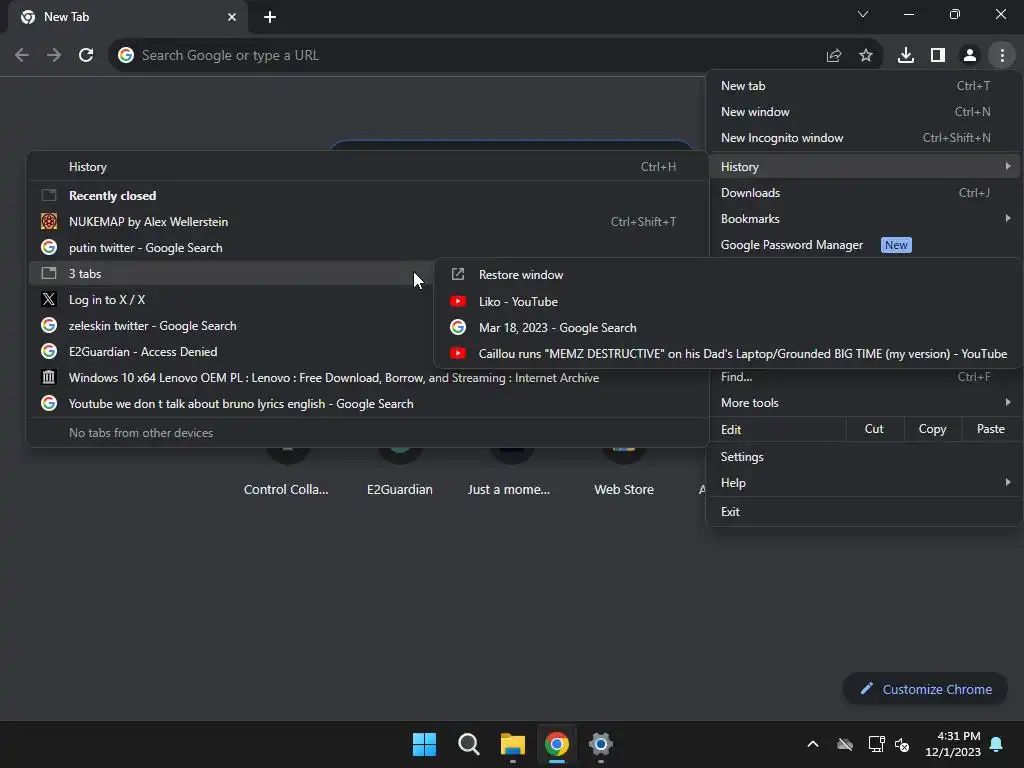The width and height of the screenshot is (1024, 768).
Task: Reopen zeleskin twitter Google Search
Action: click(232, 326)
